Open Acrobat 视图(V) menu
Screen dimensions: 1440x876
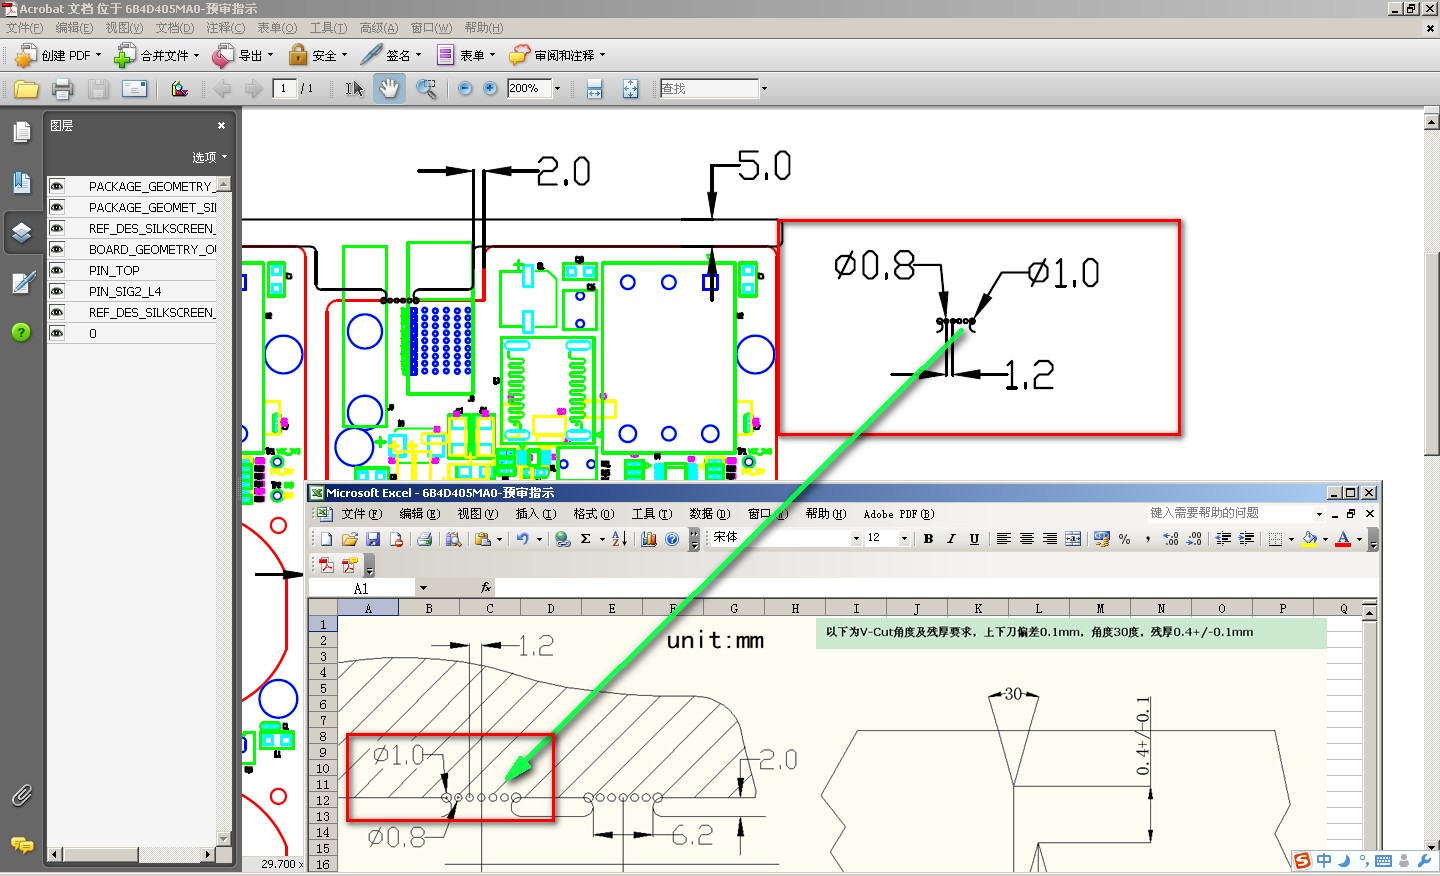[x=124, y=28]
